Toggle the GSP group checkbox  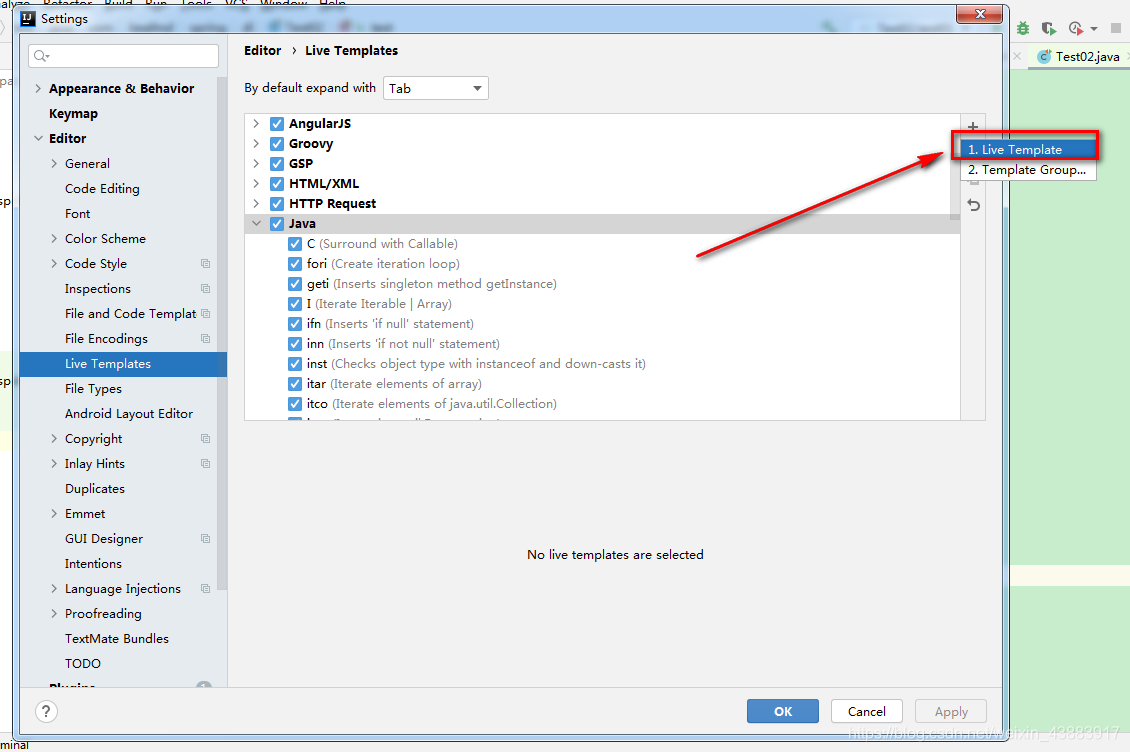tap(277, 164)
